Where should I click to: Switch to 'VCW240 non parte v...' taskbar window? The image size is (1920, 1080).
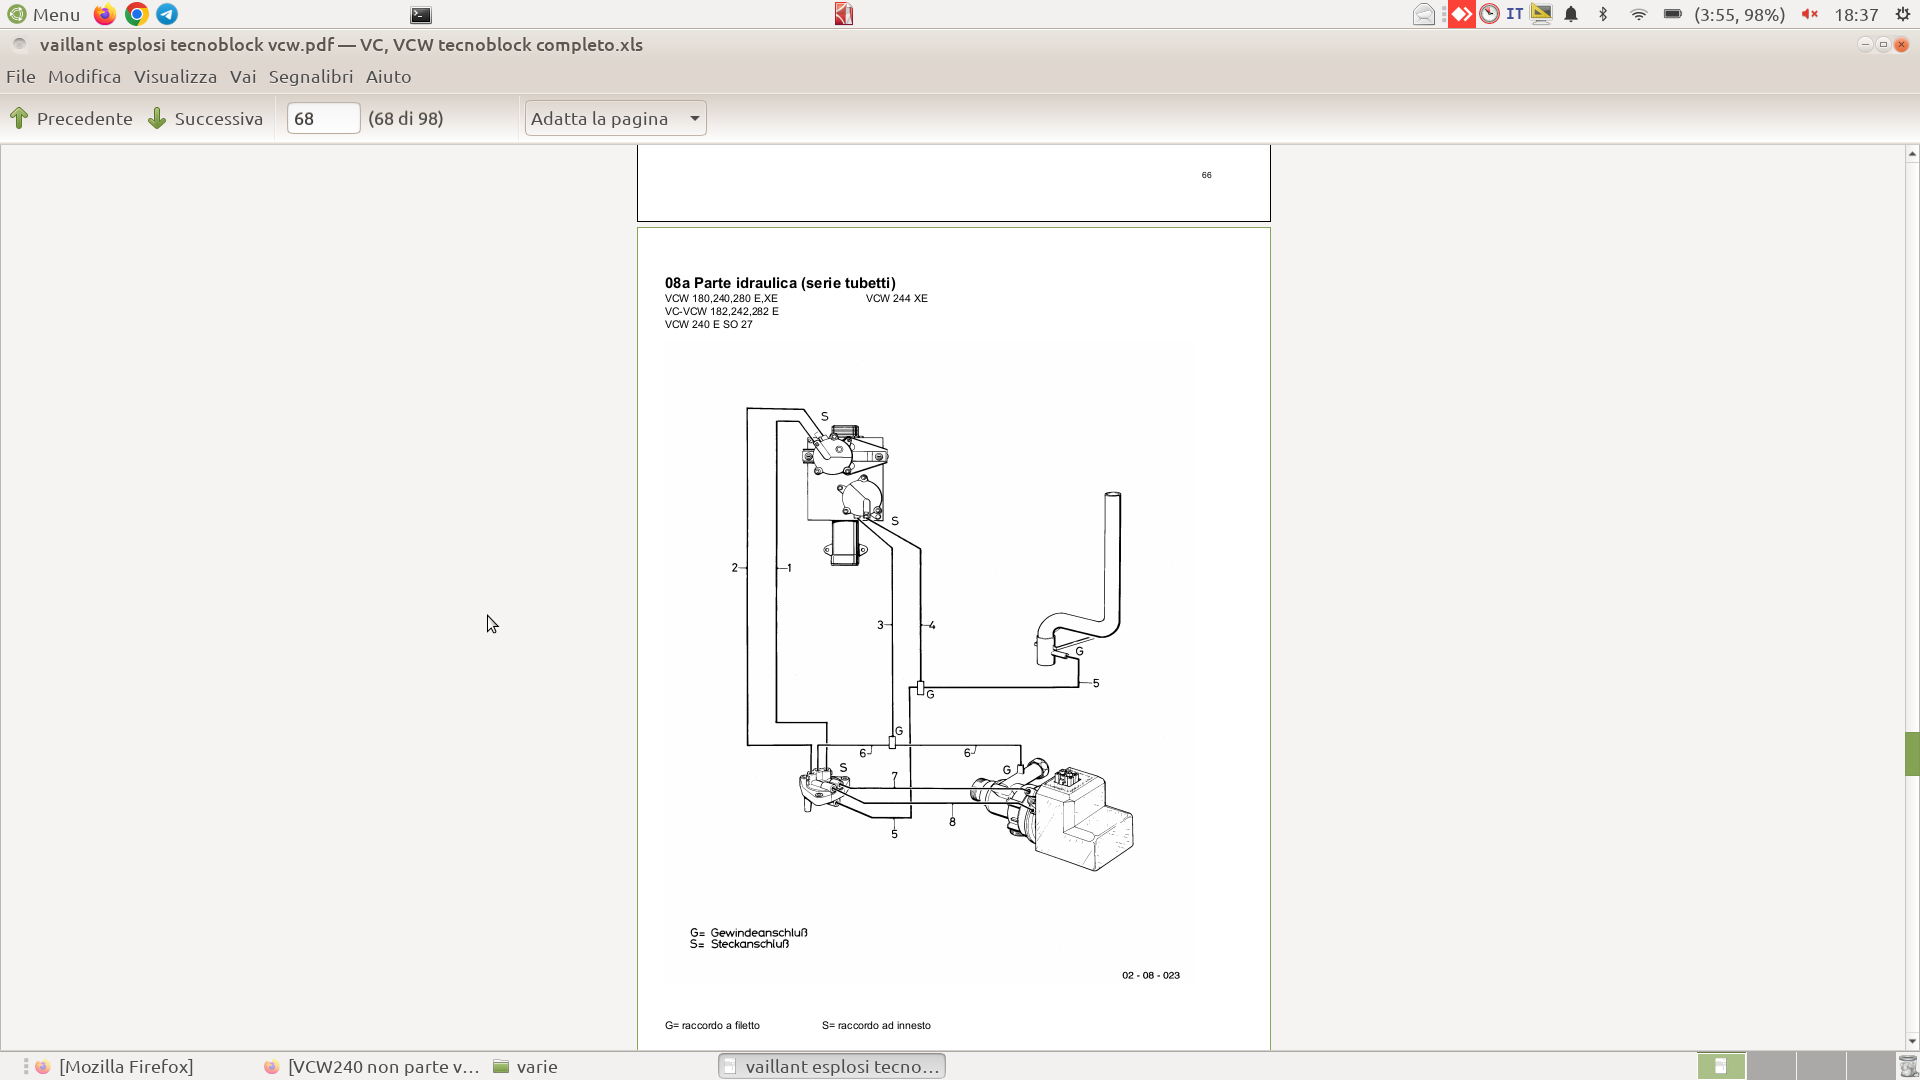point(371,1066)
